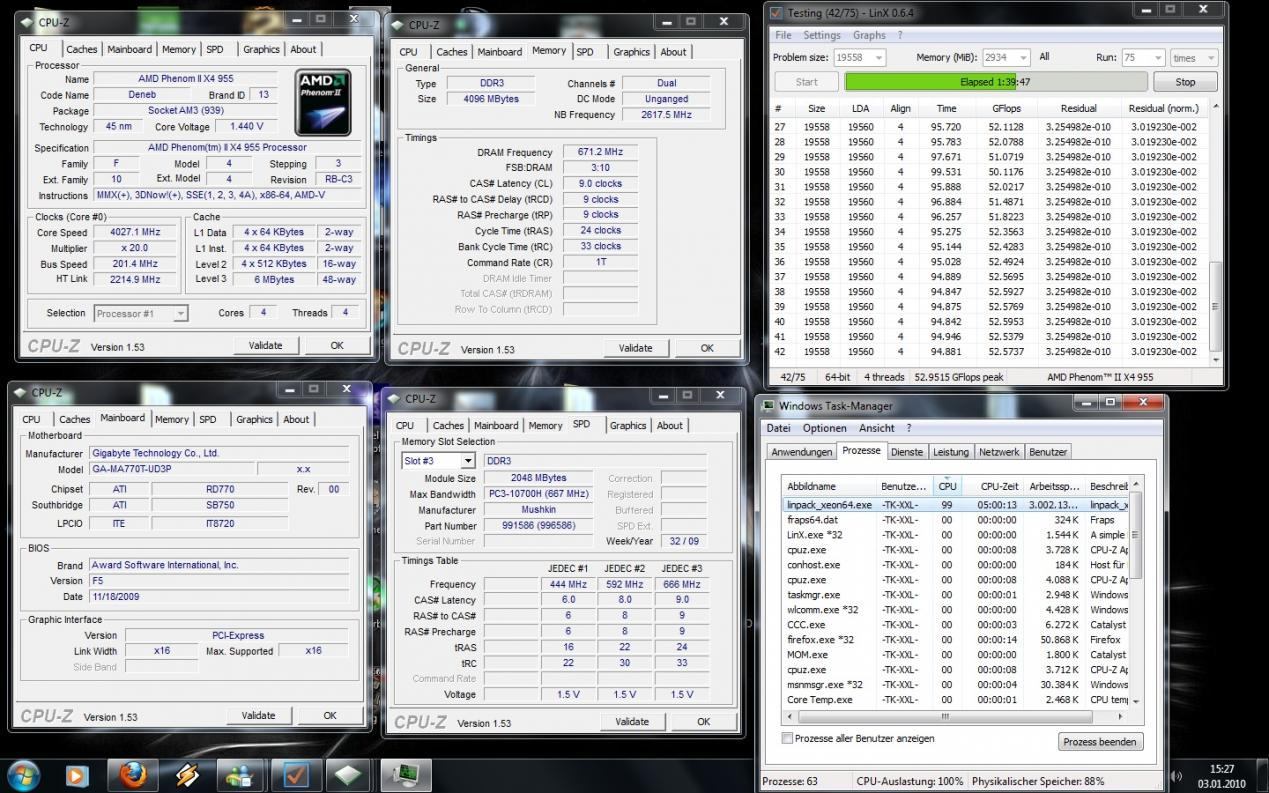Click the LinX title bar icon
1269x793 pixels.
click(x=777, y=12)
